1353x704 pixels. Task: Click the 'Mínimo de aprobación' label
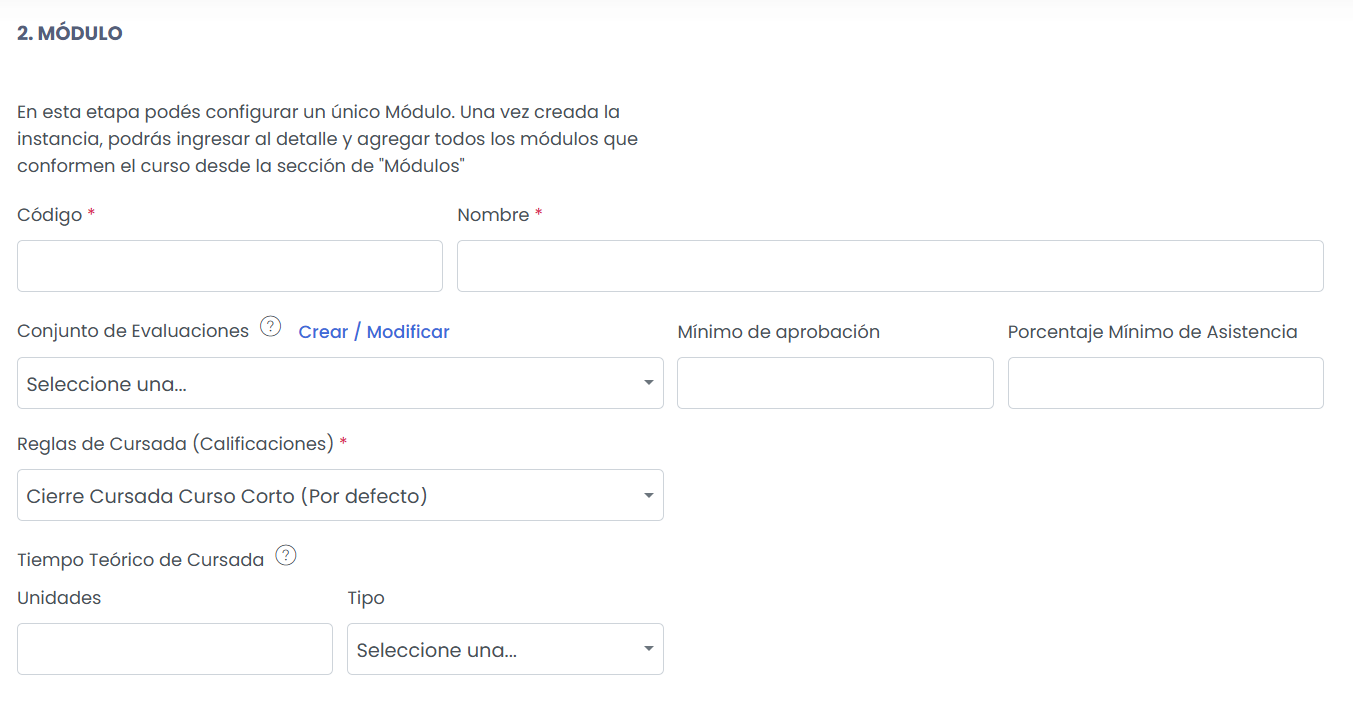(x=778, y=332)
